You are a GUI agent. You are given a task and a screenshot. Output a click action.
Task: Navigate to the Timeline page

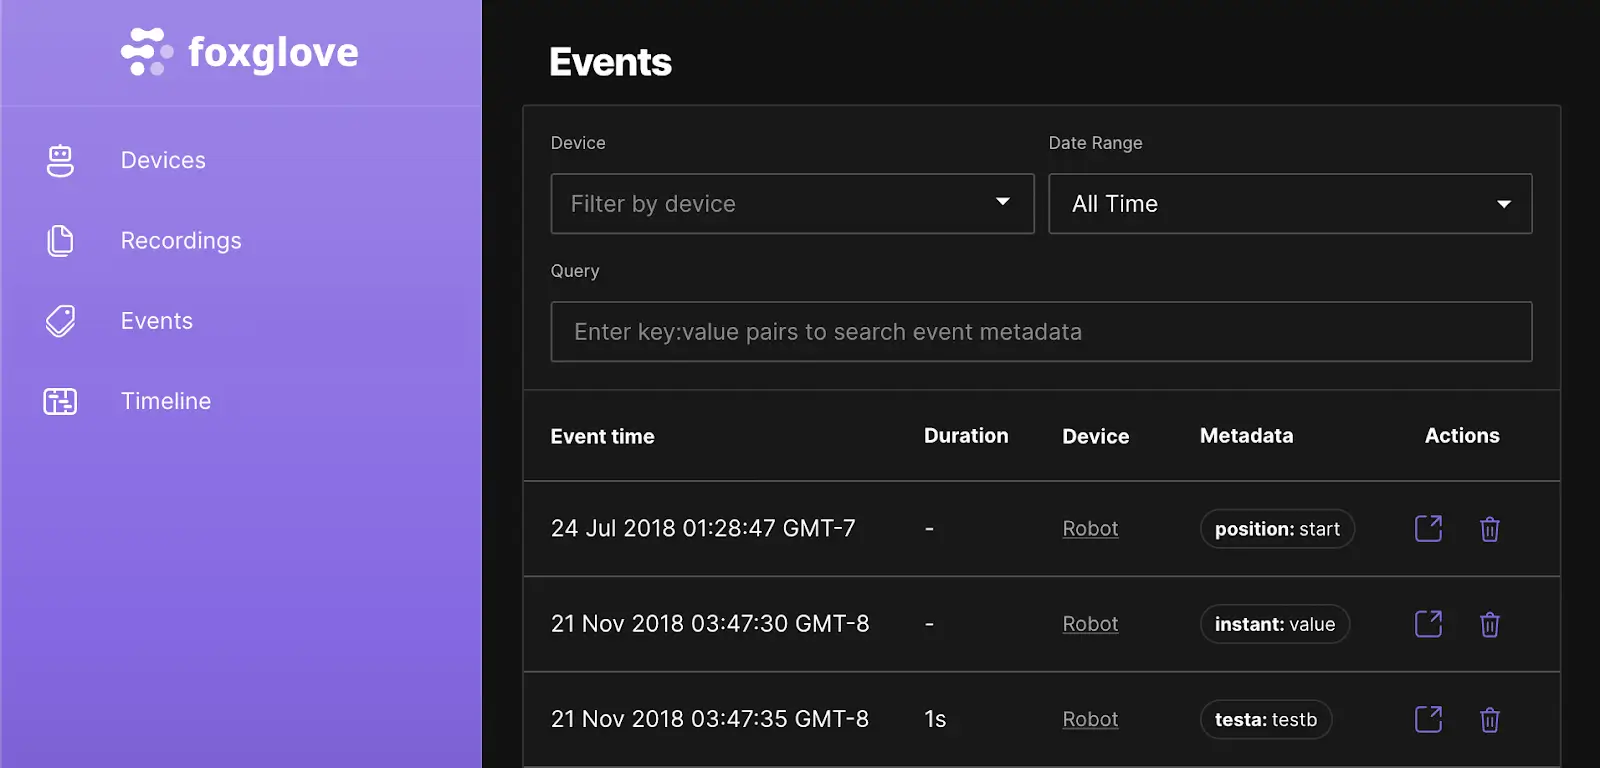[x=166, y=401]
